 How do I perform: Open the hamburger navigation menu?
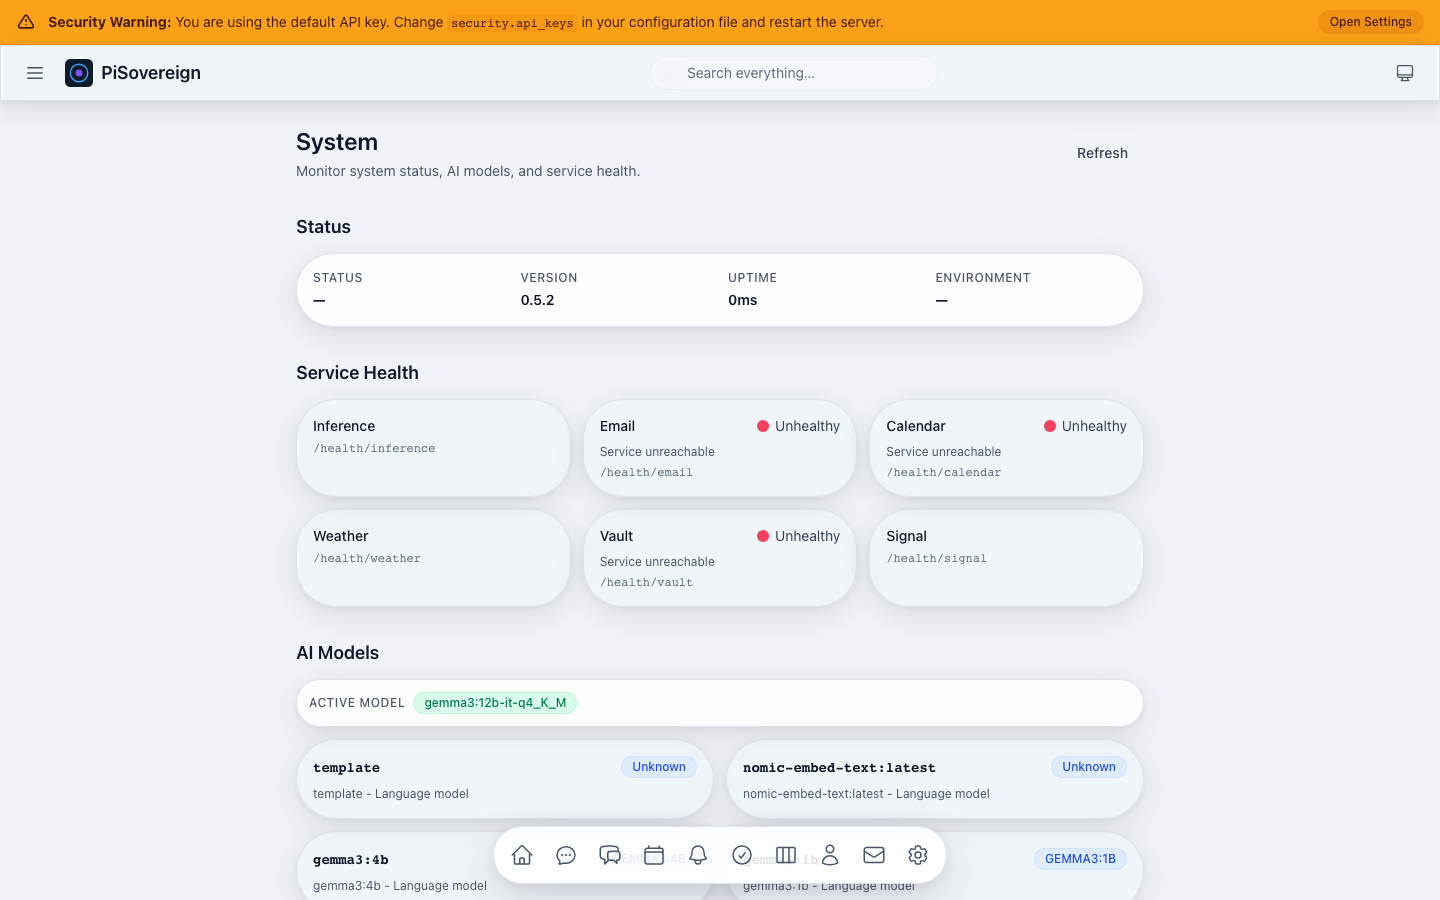35,72
